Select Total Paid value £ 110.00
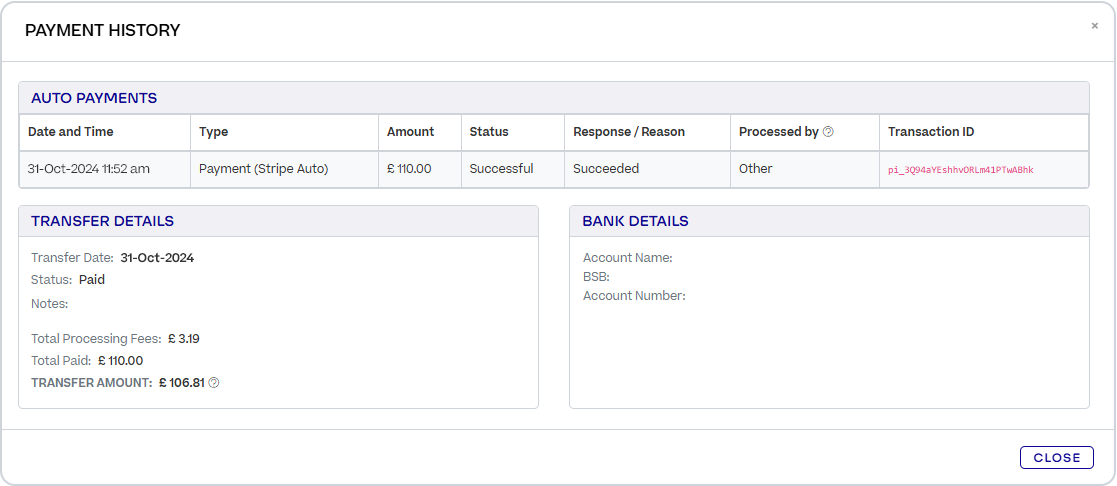Viewport: 1117px width, 486px height. point(120,361)
